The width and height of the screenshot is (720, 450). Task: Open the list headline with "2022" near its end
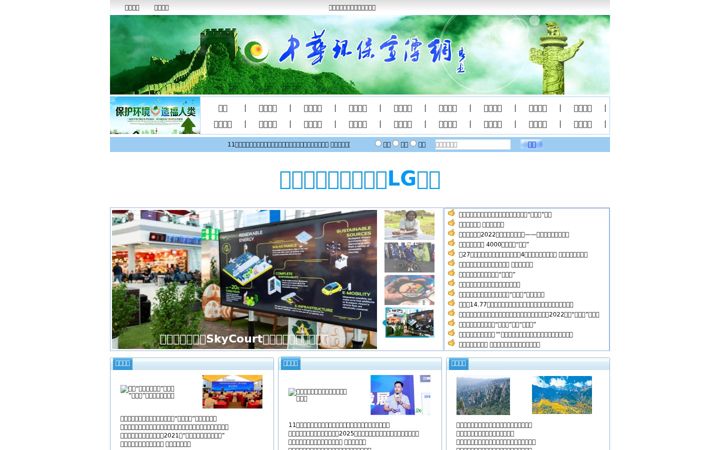click(529, 315)
